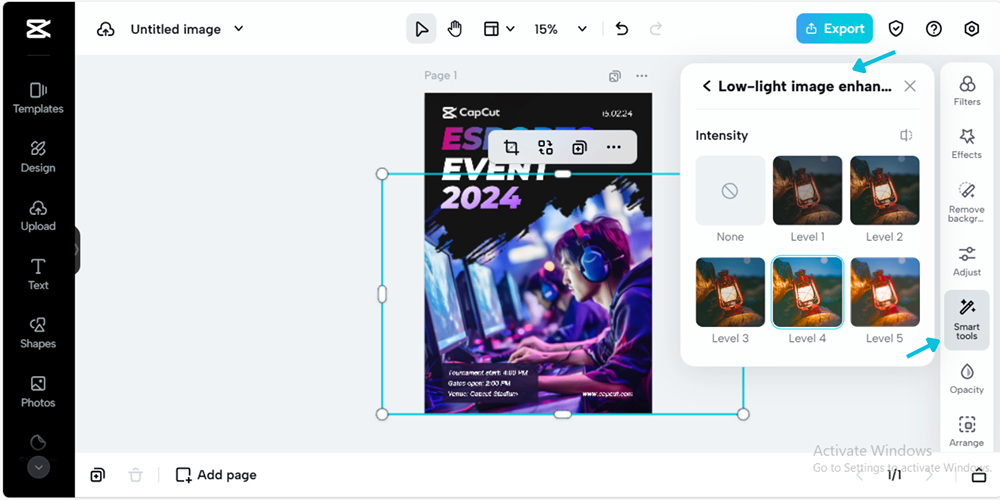Click the Intensity heading text

tap(722, 135)
